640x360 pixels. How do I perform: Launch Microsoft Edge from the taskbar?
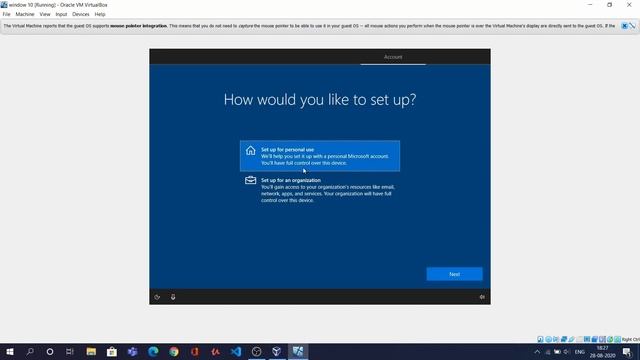tap(153, 351)
